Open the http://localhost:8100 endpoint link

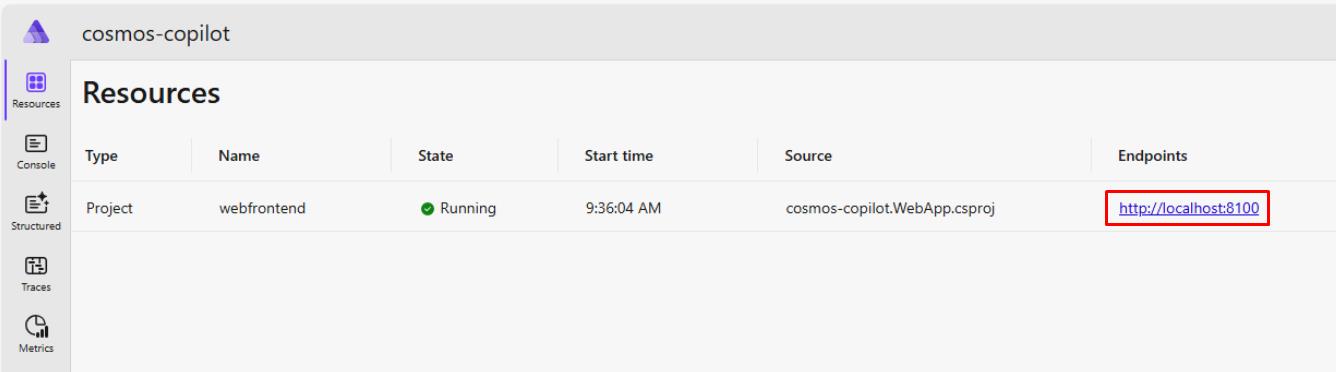[1188, 209]
